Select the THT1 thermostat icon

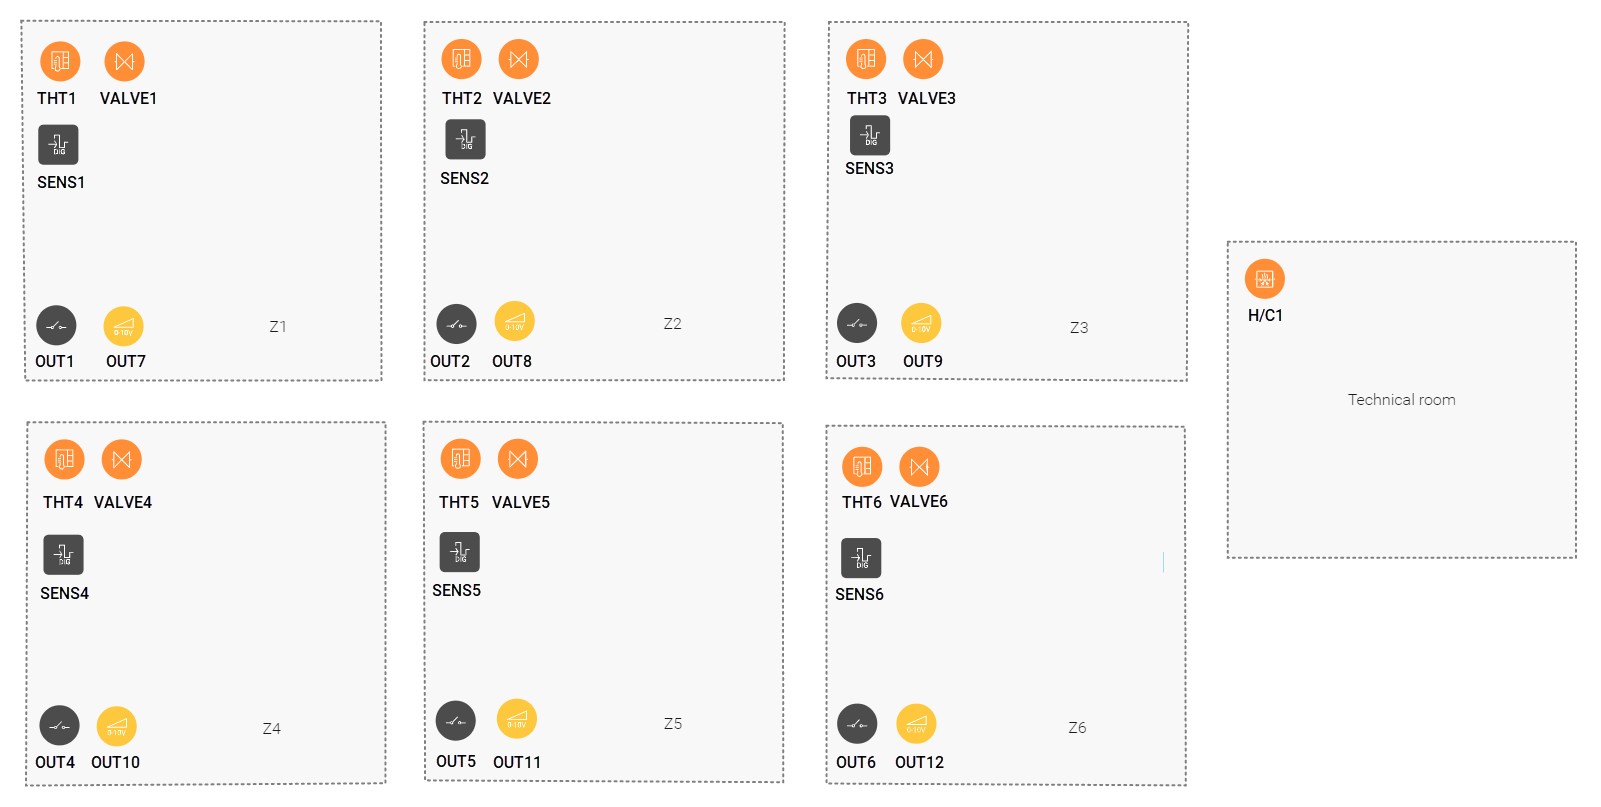pyautogui.click(x=60, y=61)
